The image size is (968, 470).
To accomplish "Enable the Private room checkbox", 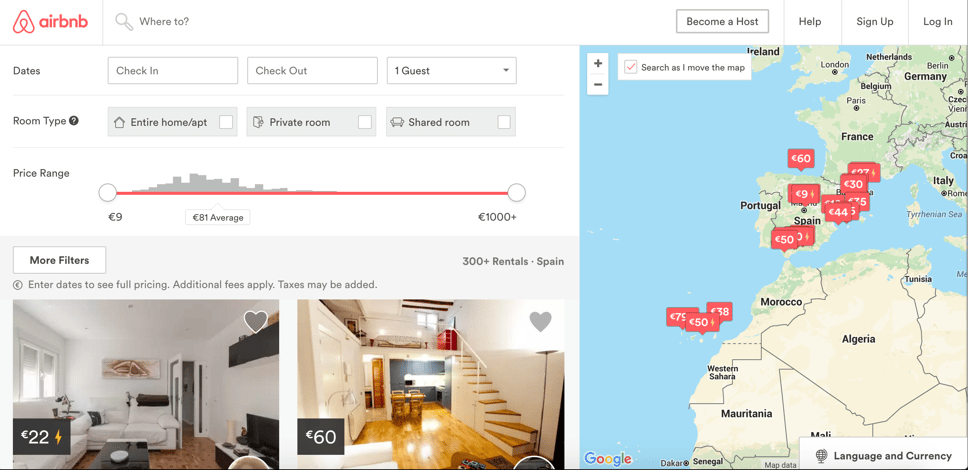I will tap(365, 122).
